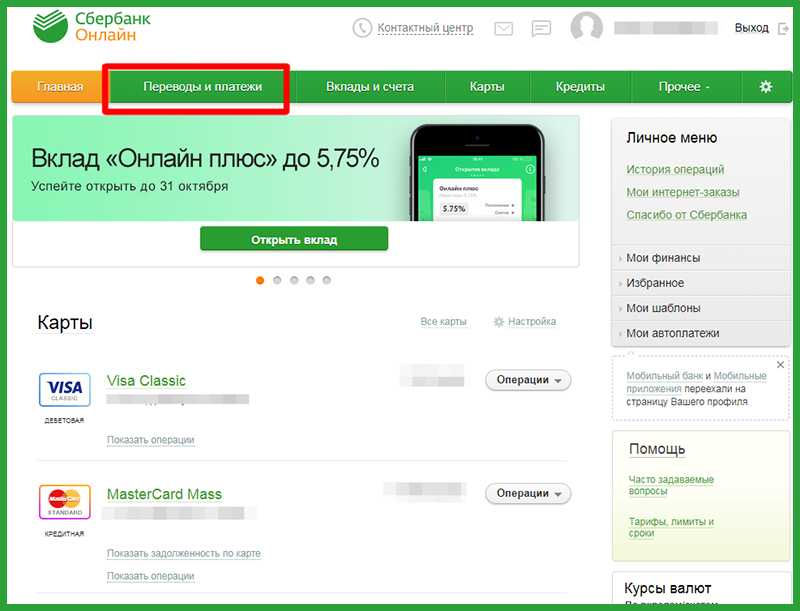Click the Visa Classic card logo
This screenshot has width=800, height=611.
(x=65, y=390)
